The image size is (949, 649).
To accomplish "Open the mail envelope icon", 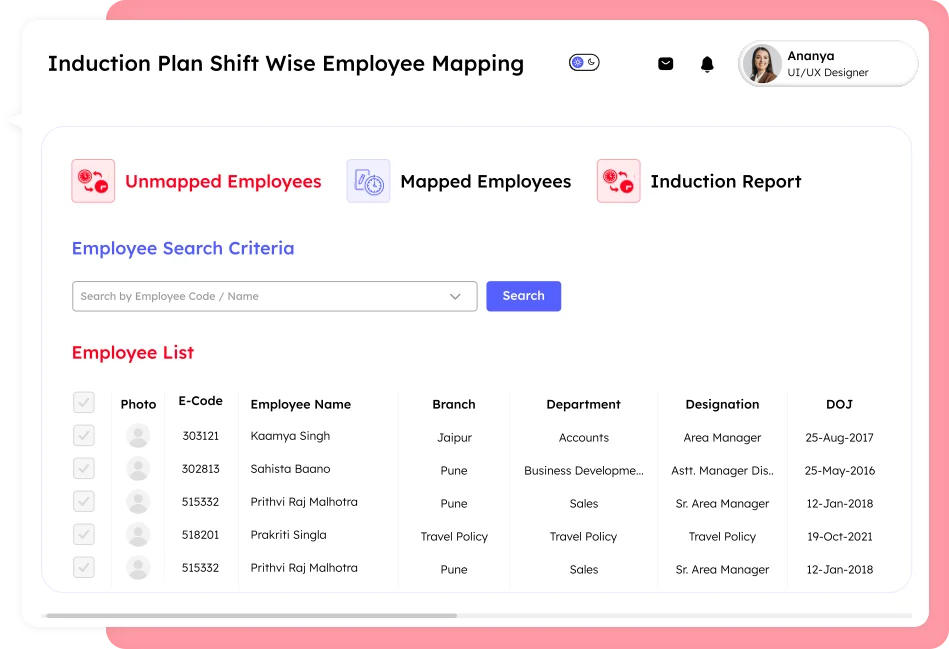I will tap(665, 64).
